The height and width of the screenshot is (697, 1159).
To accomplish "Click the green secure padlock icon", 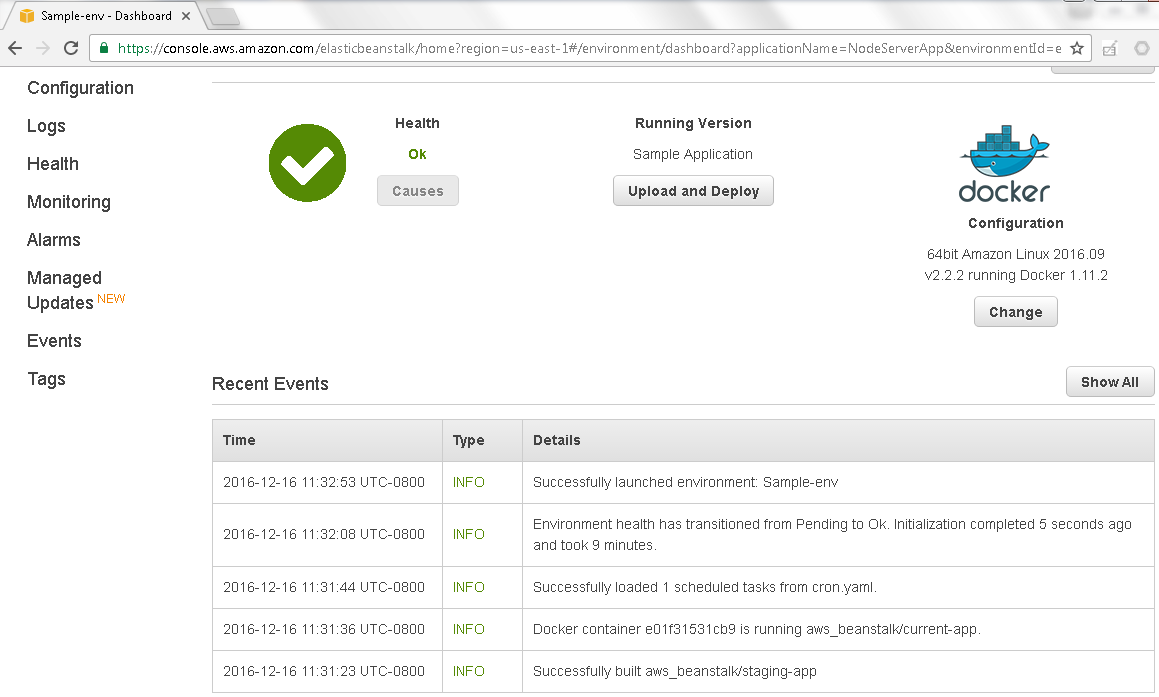I will [104, 48].
